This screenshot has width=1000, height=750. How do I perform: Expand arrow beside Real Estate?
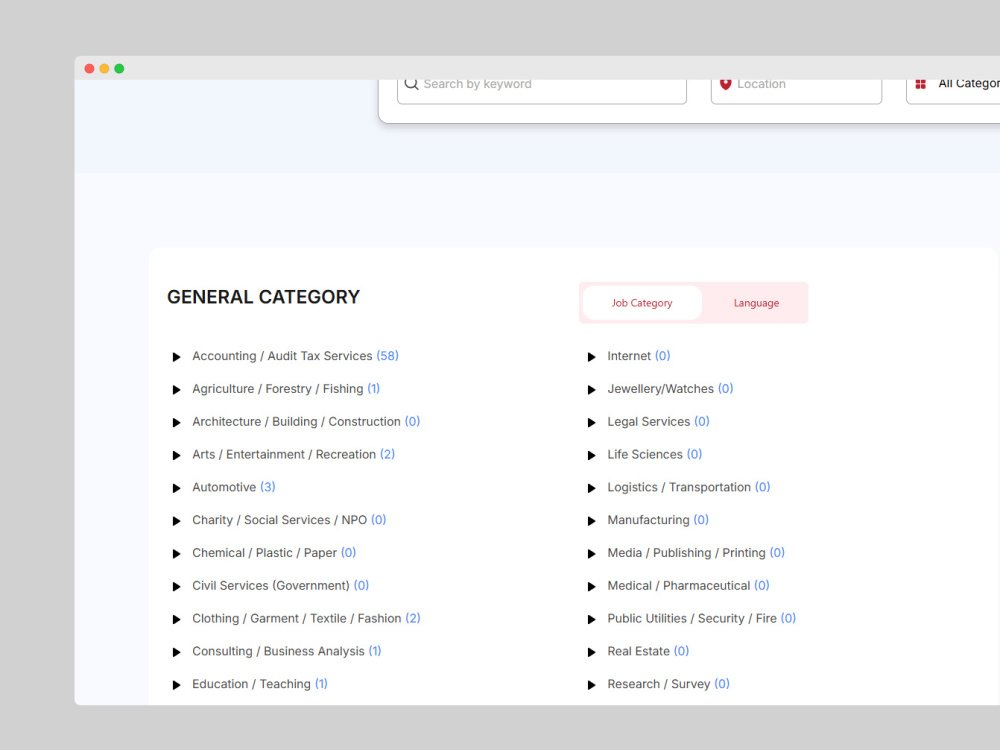[x=591, y=652]
